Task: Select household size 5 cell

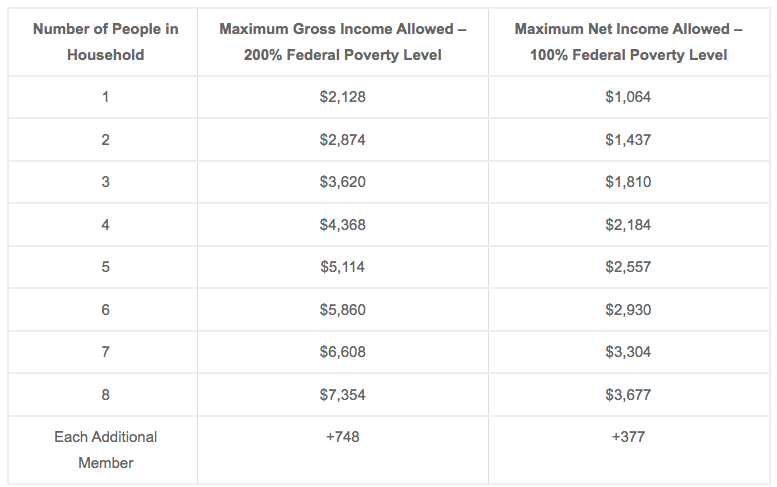Action: click(106, 267)
